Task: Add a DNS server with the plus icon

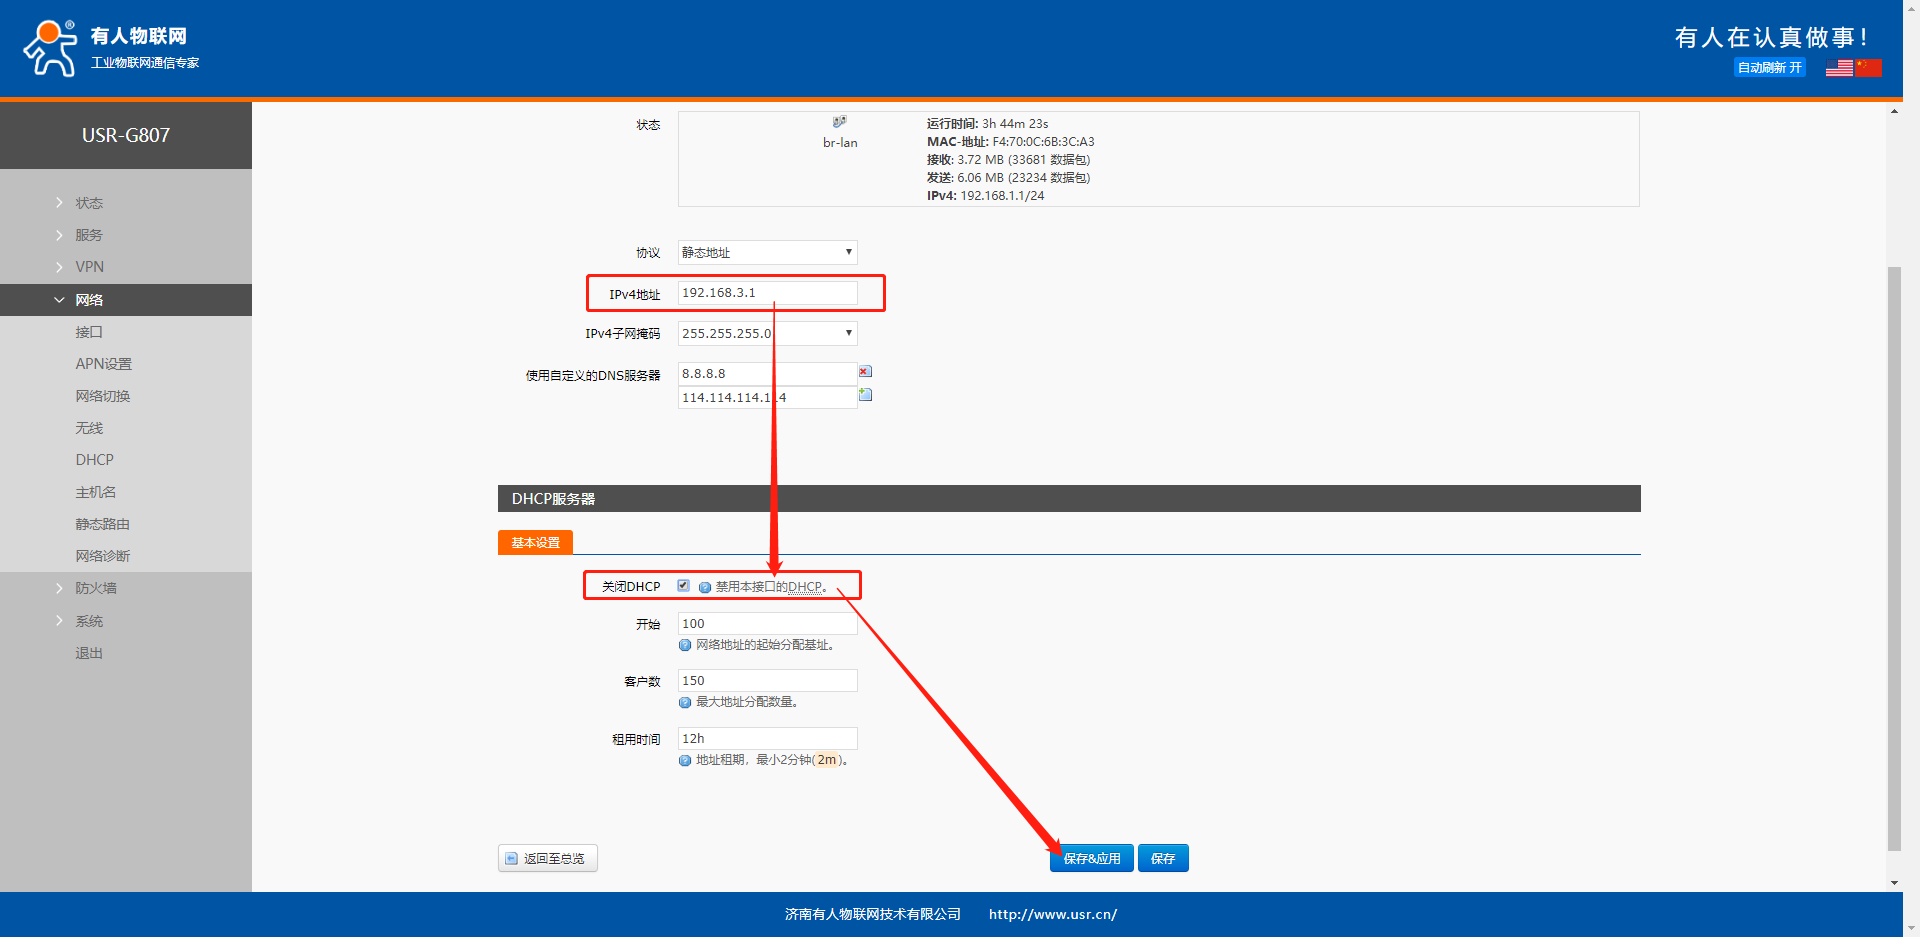Action: pyautogui.click(x=865, y=396)
